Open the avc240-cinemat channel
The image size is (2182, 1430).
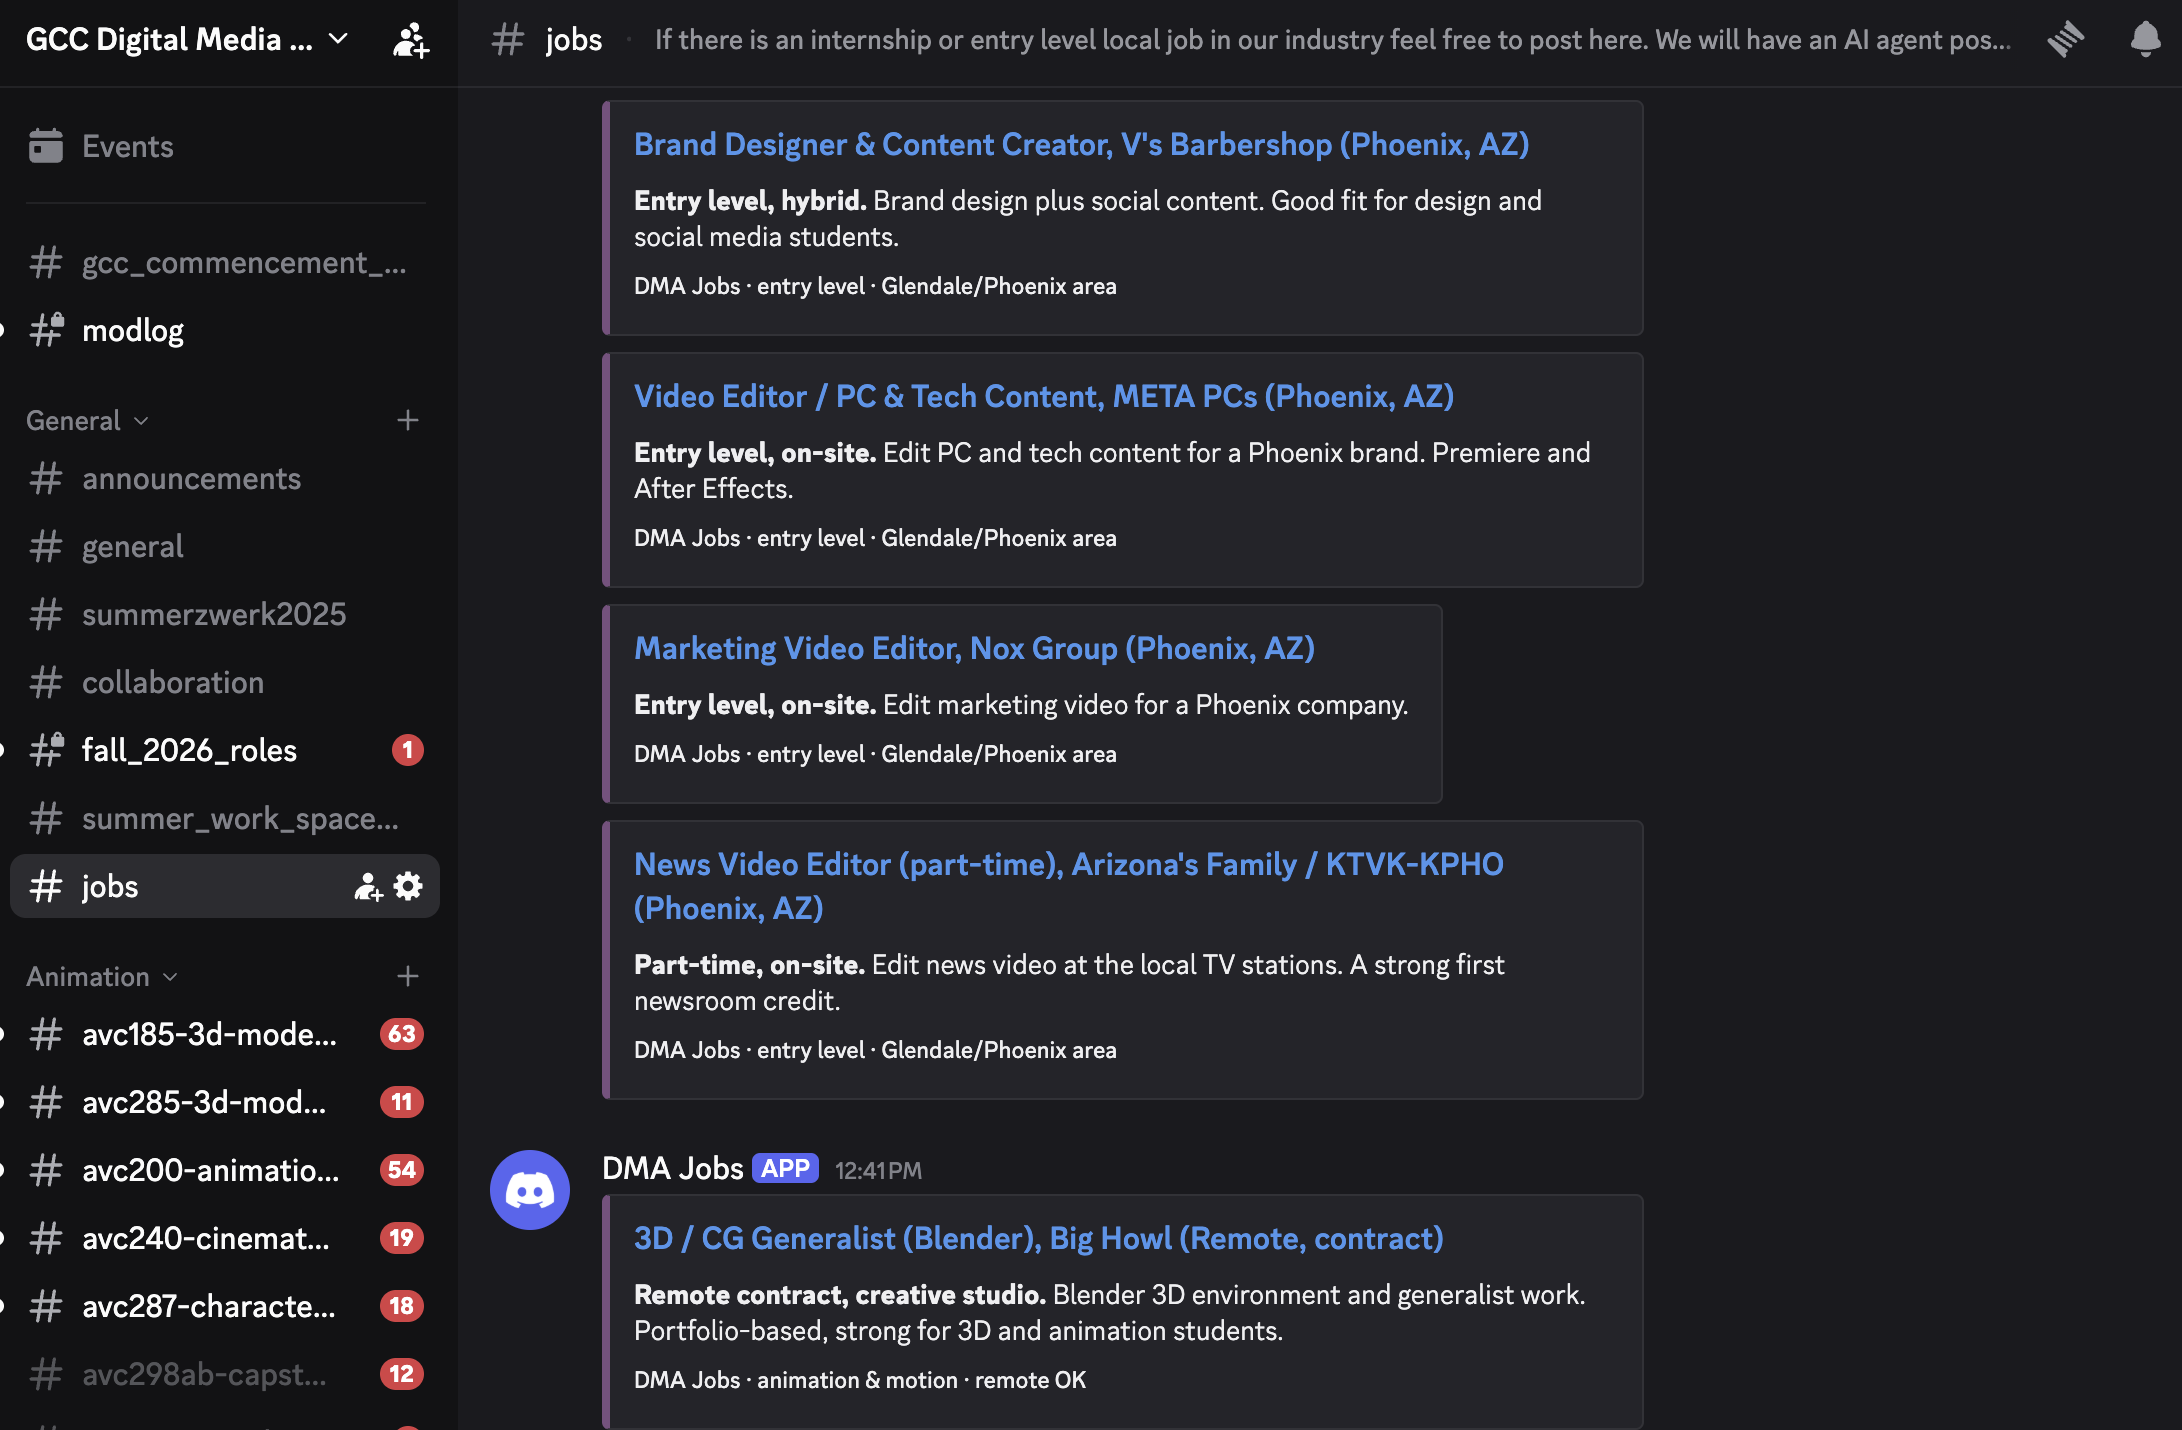pyautogui.click(x=225, y=1238)
